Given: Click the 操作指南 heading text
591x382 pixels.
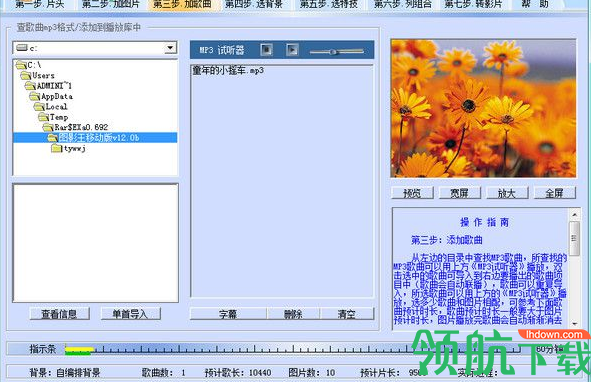Looking at the screenshot, I should coord(484,222).
